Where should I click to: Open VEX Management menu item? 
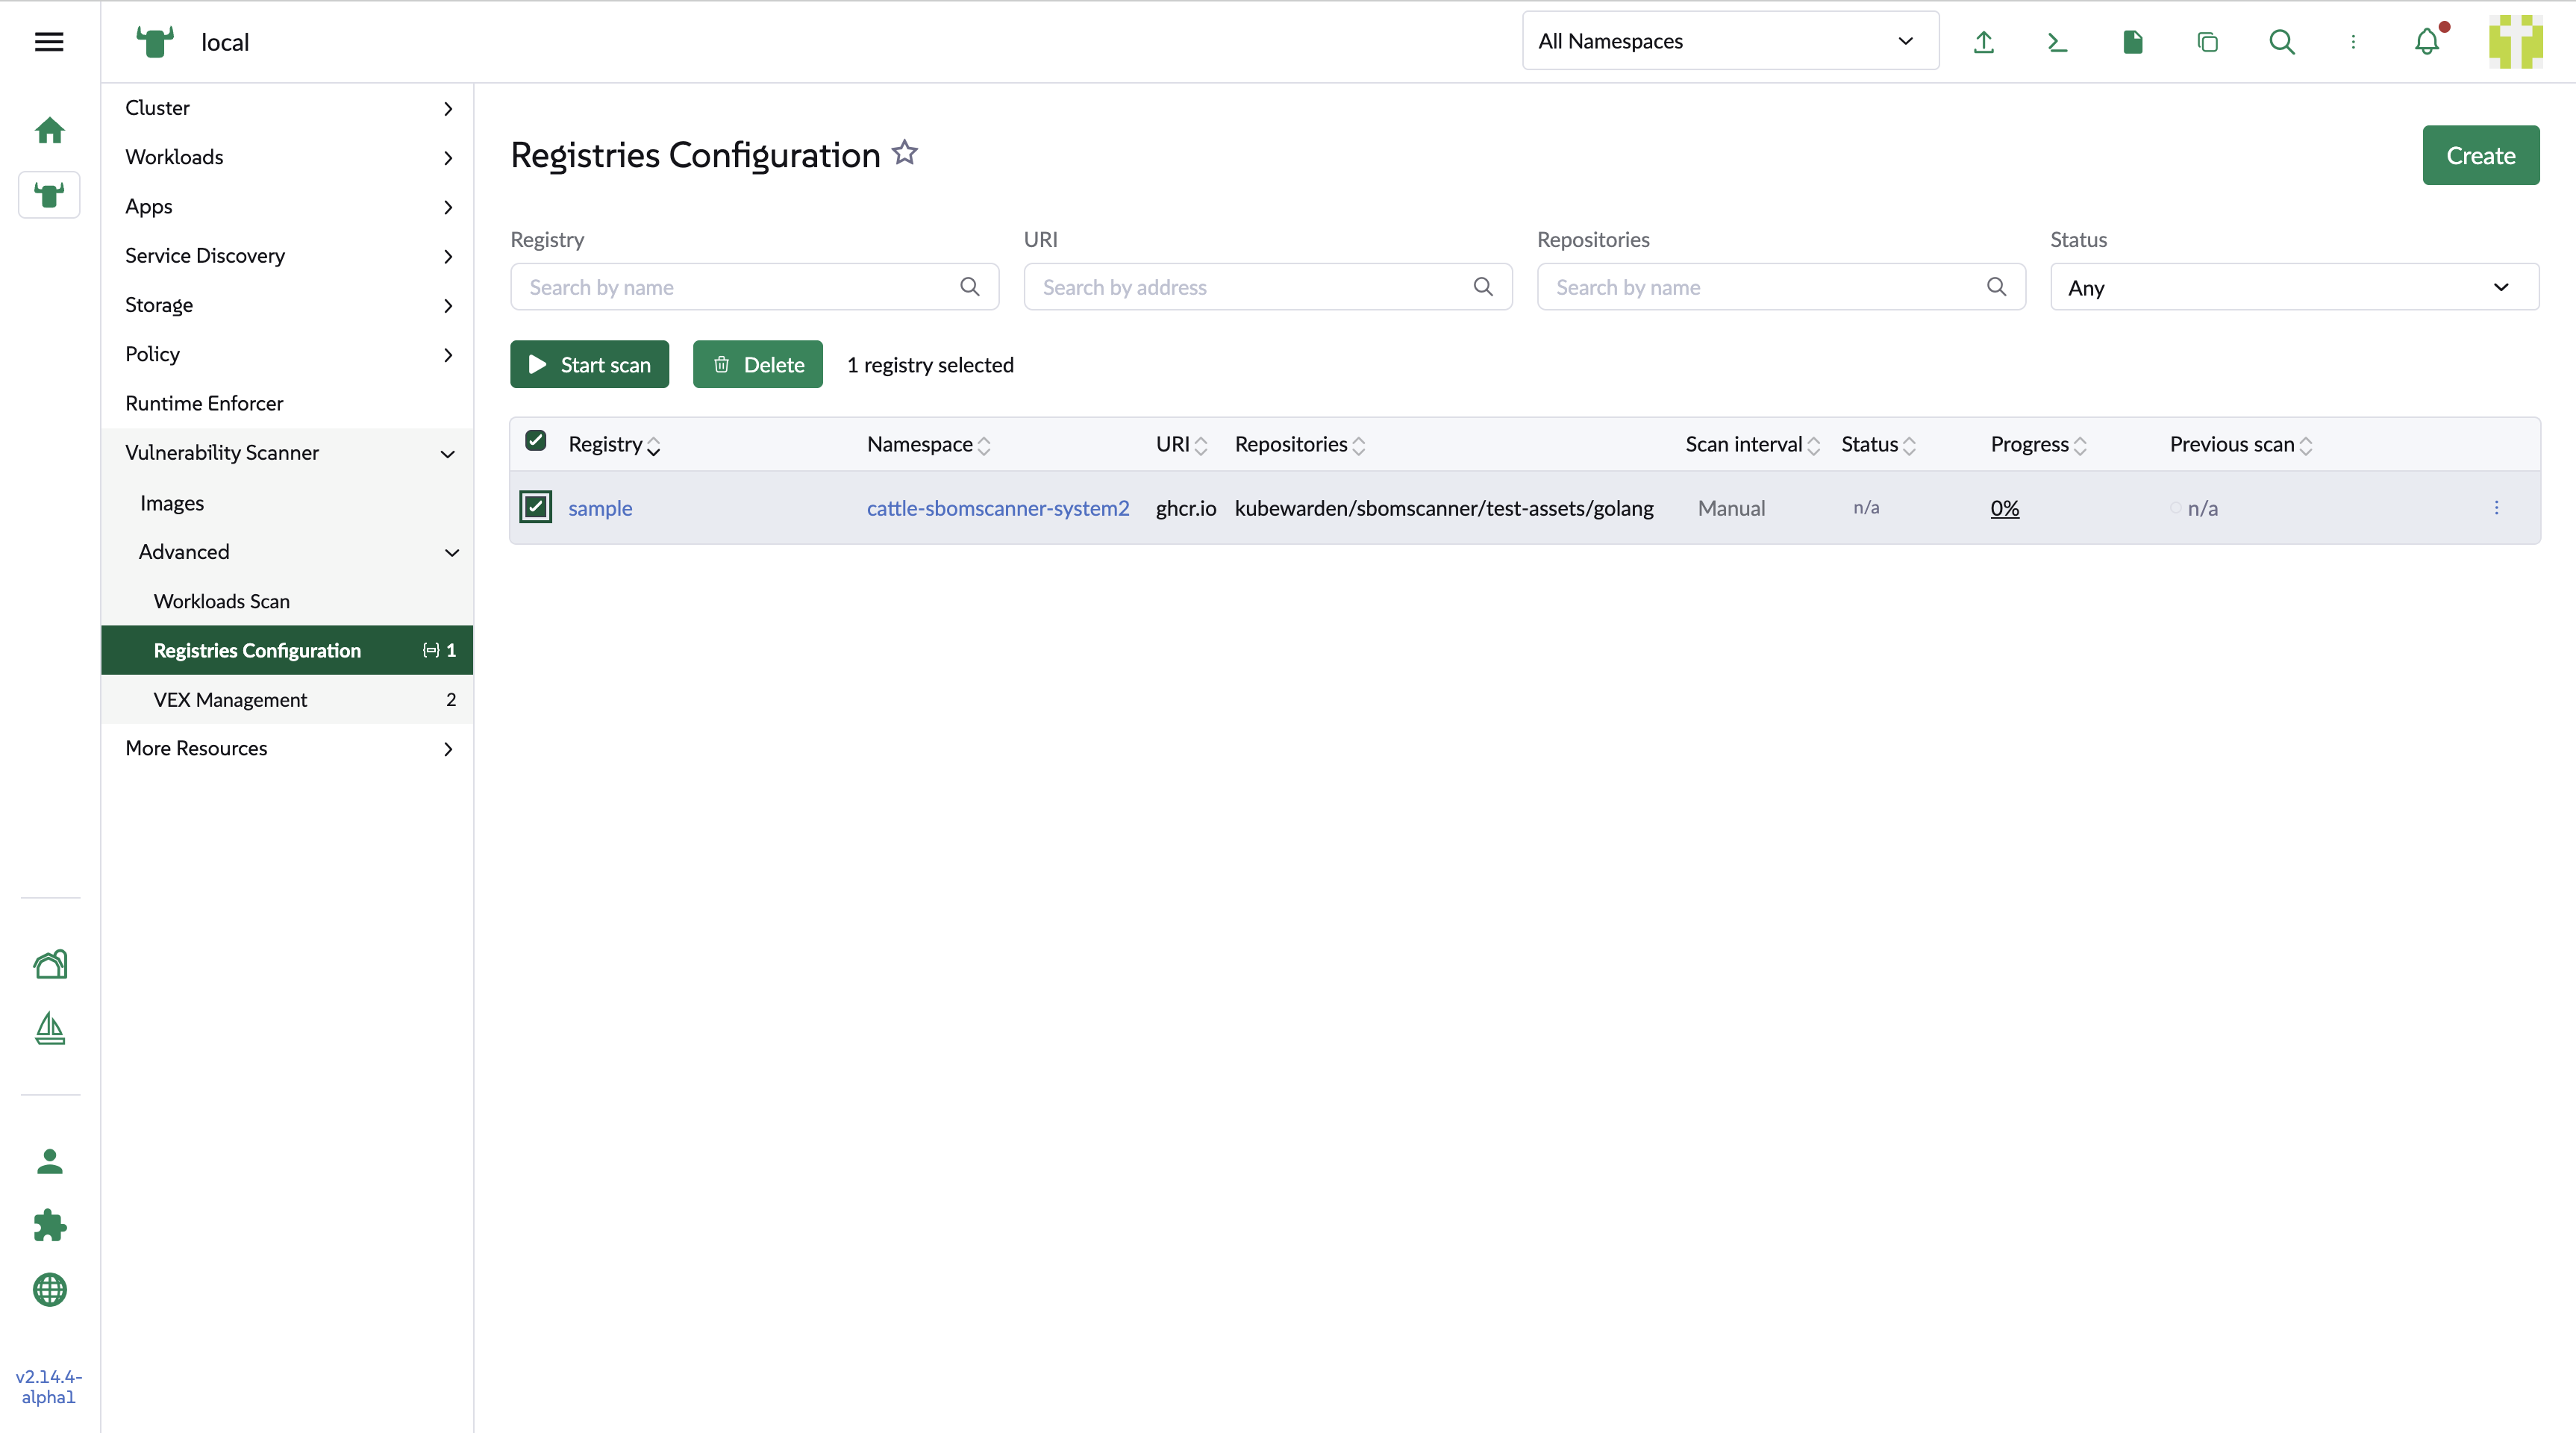point(287,699)
